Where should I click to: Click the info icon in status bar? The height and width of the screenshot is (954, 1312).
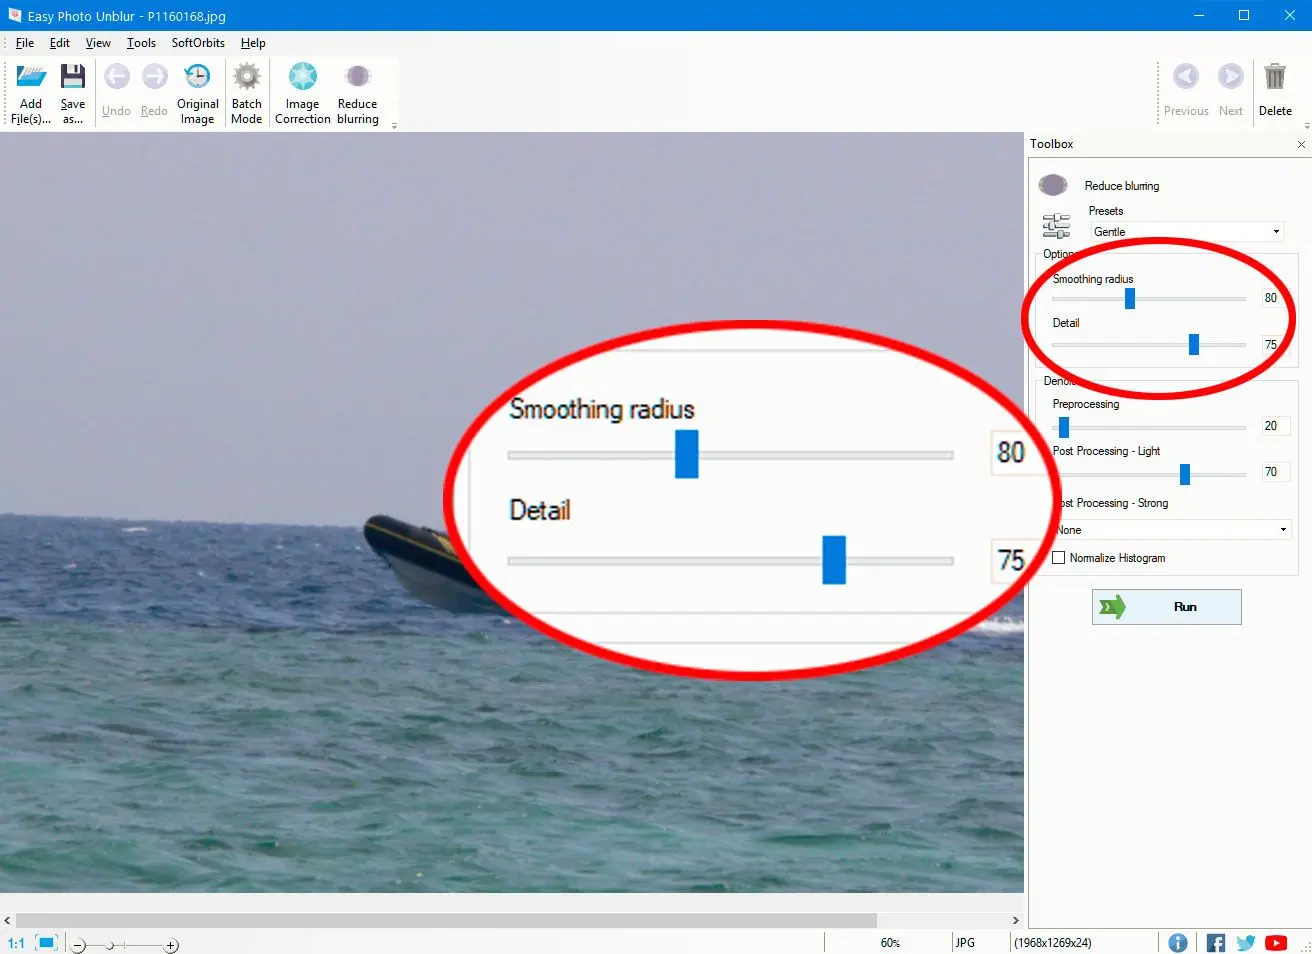click(x=1178, y=943)
